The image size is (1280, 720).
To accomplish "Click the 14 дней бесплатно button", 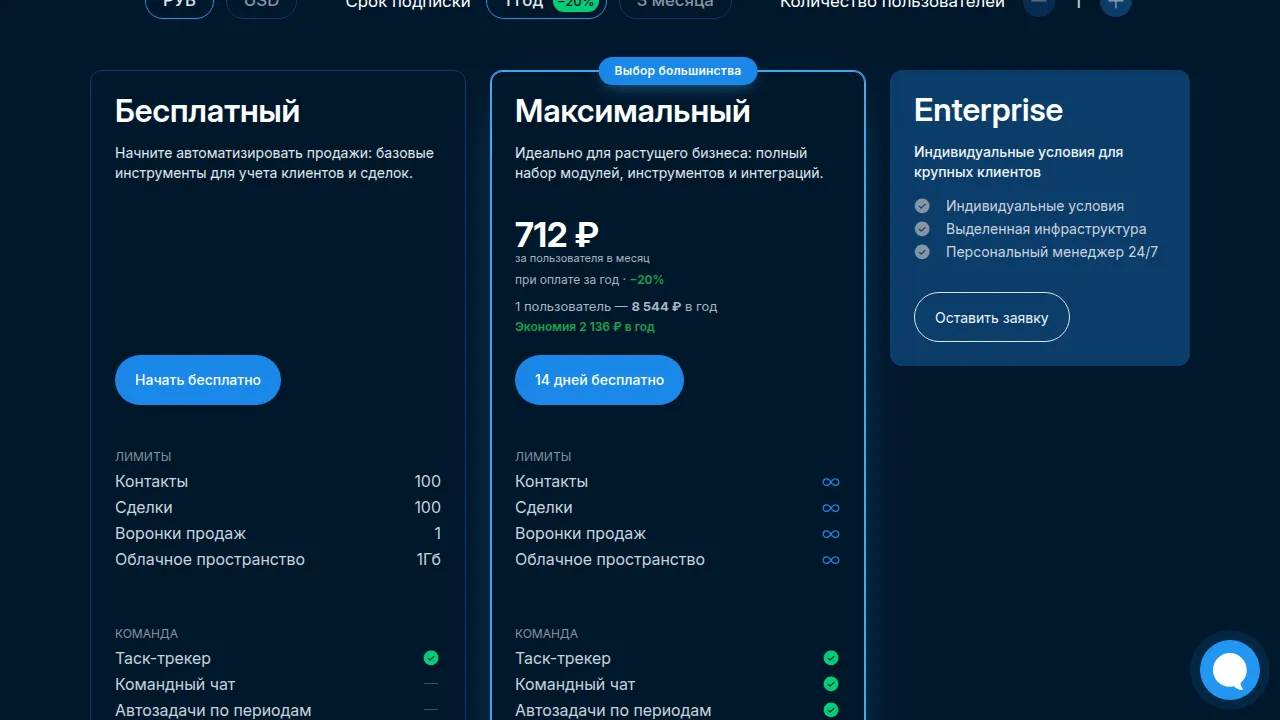I will click(x=599, y=380).
